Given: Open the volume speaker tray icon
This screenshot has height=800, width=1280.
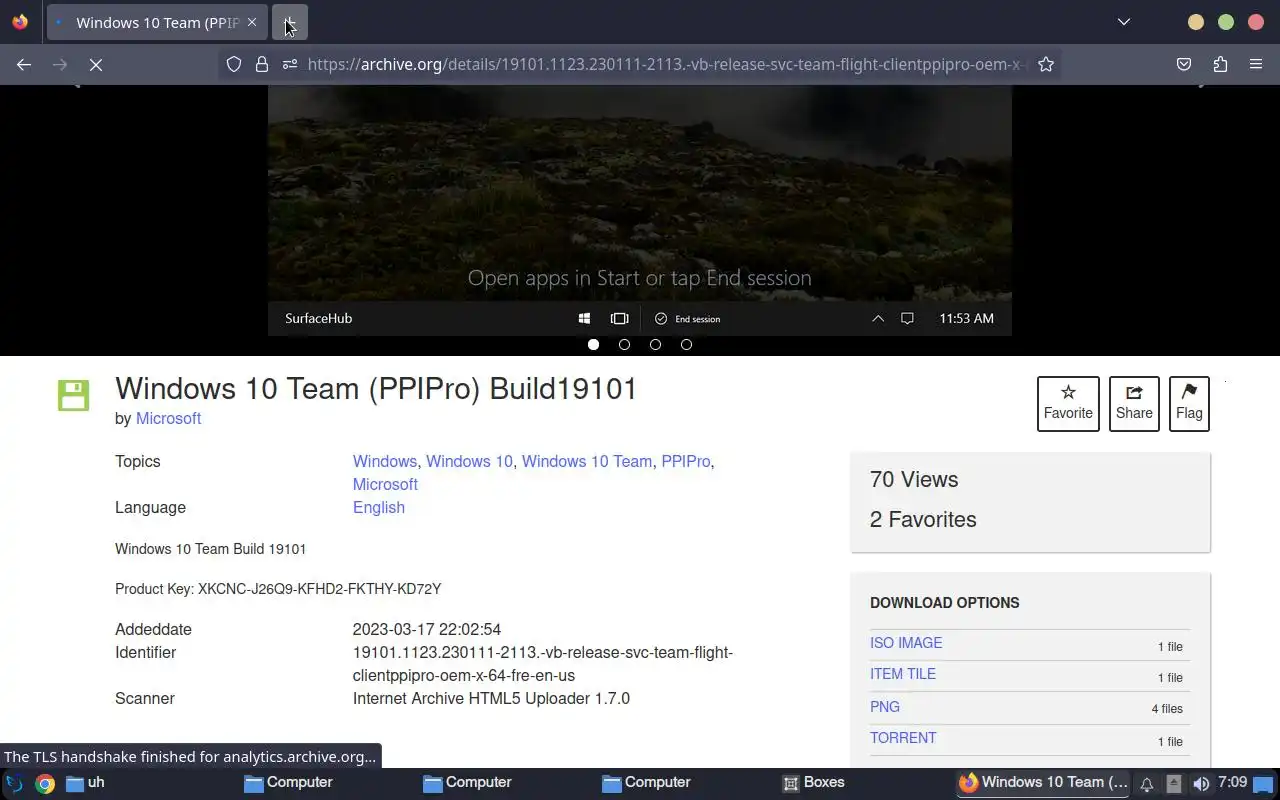Looking at the screenshot, I should point(1201,784).
